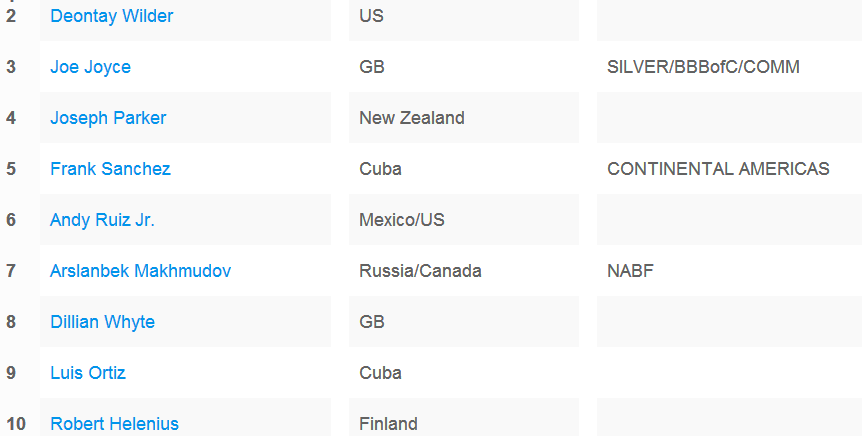Screen dimensions: 862x436
Task: Open the Robert Helenius link
Action: [114, 424]
